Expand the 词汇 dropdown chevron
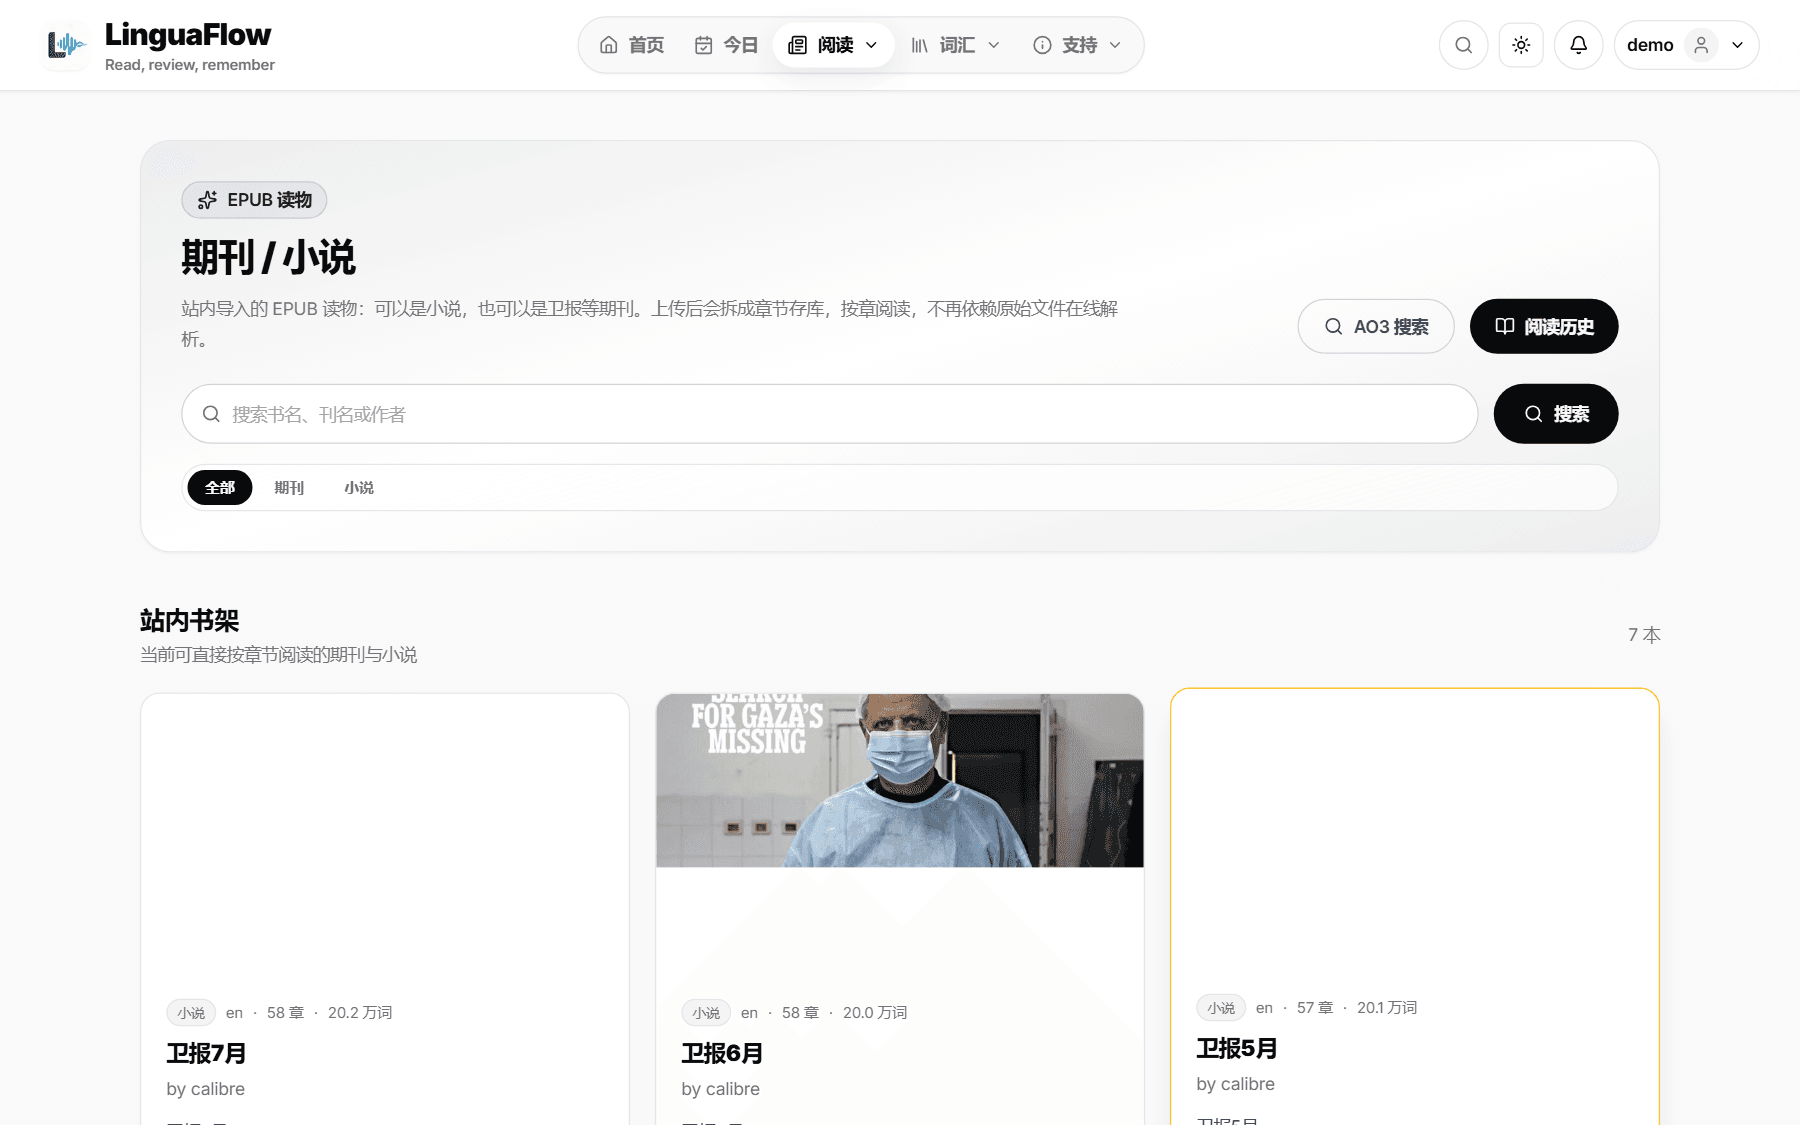 tap(994, 45)
